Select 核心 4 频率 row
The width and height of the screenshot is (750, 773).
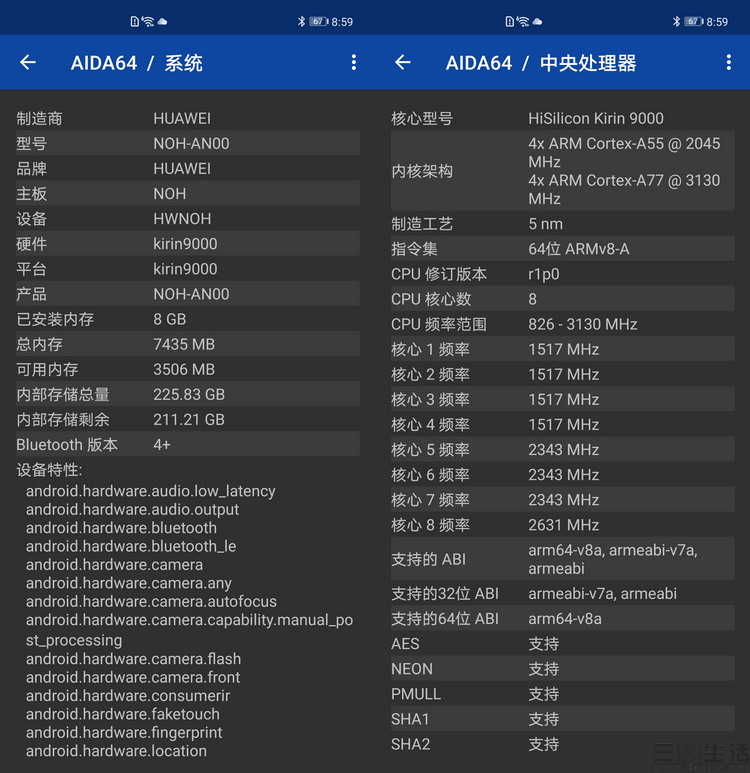pos(562,425)
